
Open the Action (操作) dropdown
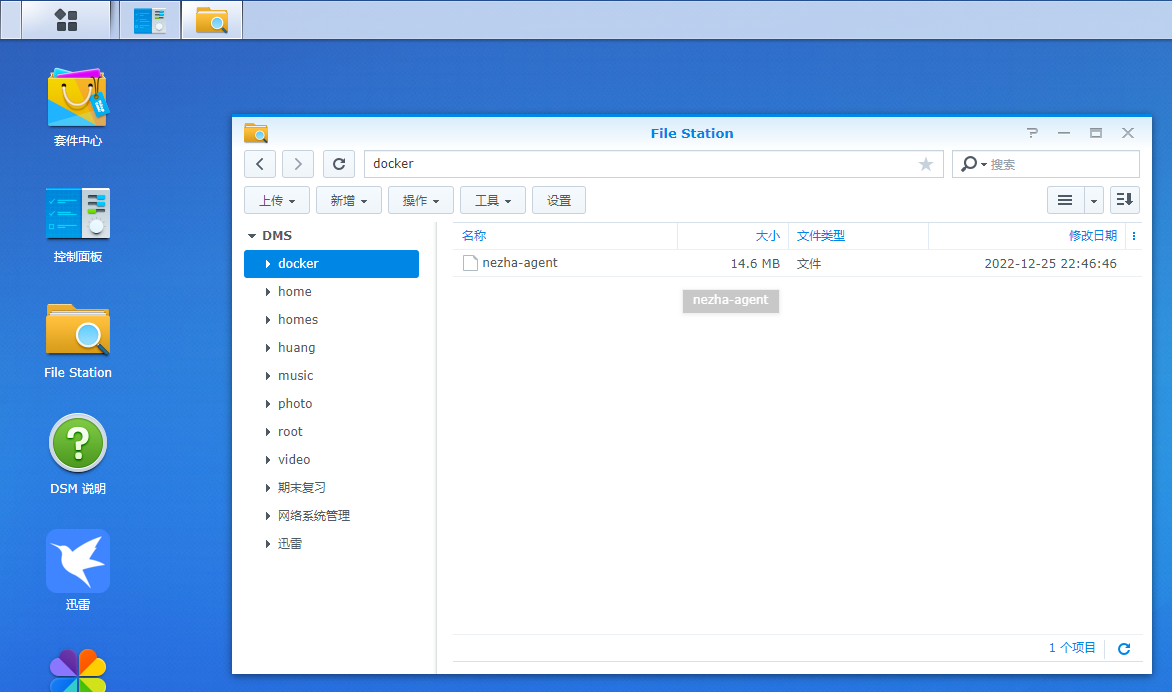(x=420, y=200)
